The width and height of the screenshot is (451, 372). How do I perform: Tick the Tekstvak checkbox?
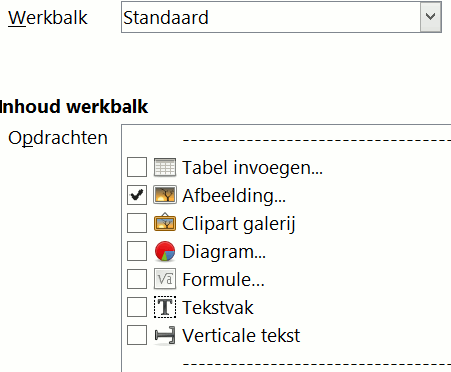[x=137, y=307]
